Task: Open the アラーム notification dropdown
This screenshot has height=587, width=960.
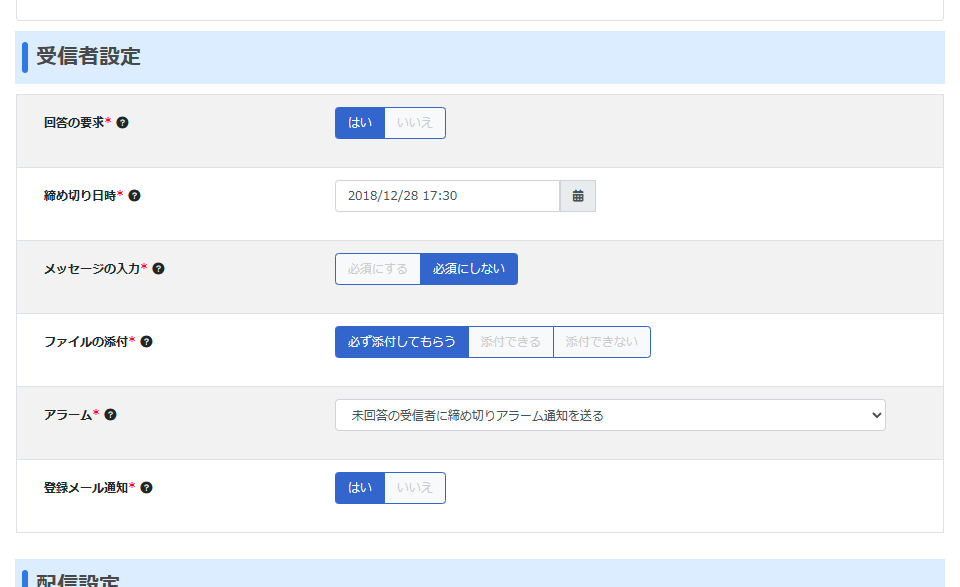Action: click(x=610, y=415)
